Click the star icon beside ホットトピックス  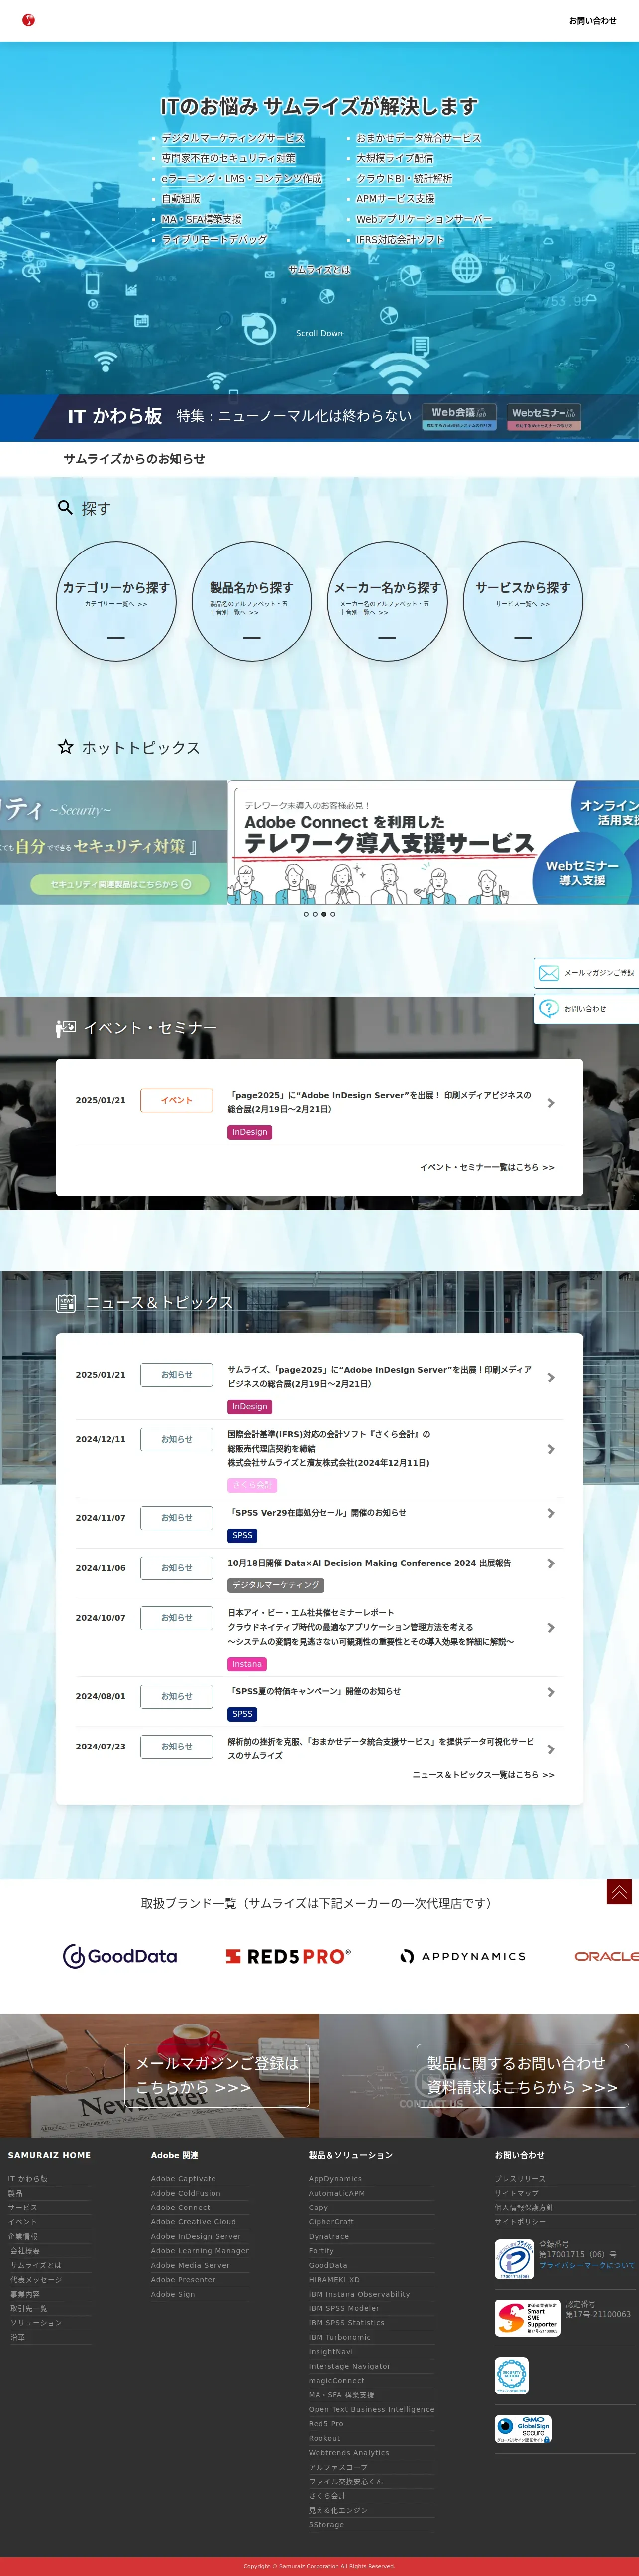(66, 747)
